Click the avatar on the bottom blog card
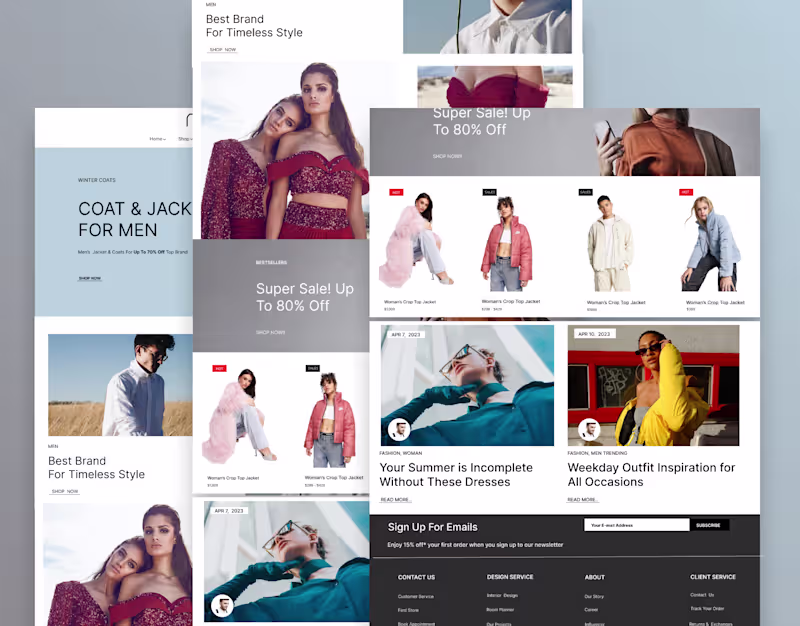Image resolution: width=800 pixels, height=626 pixels. pyautogui.click(x=222, y=606)
